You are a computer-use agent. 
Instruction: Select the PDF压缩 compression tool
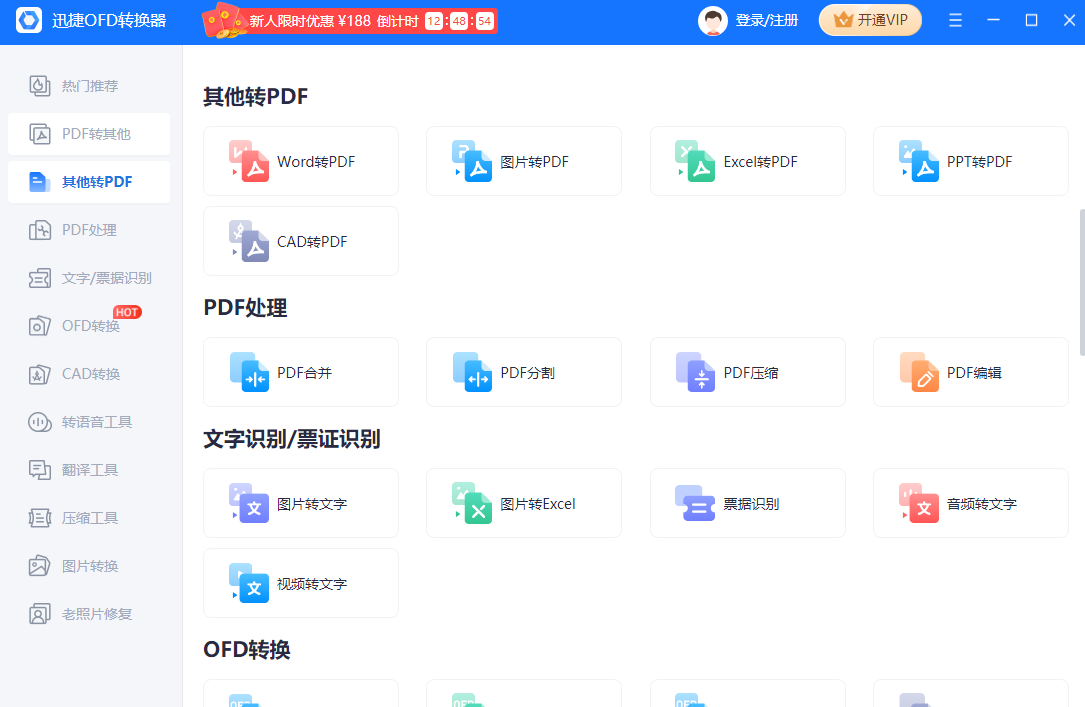[747, 372]
